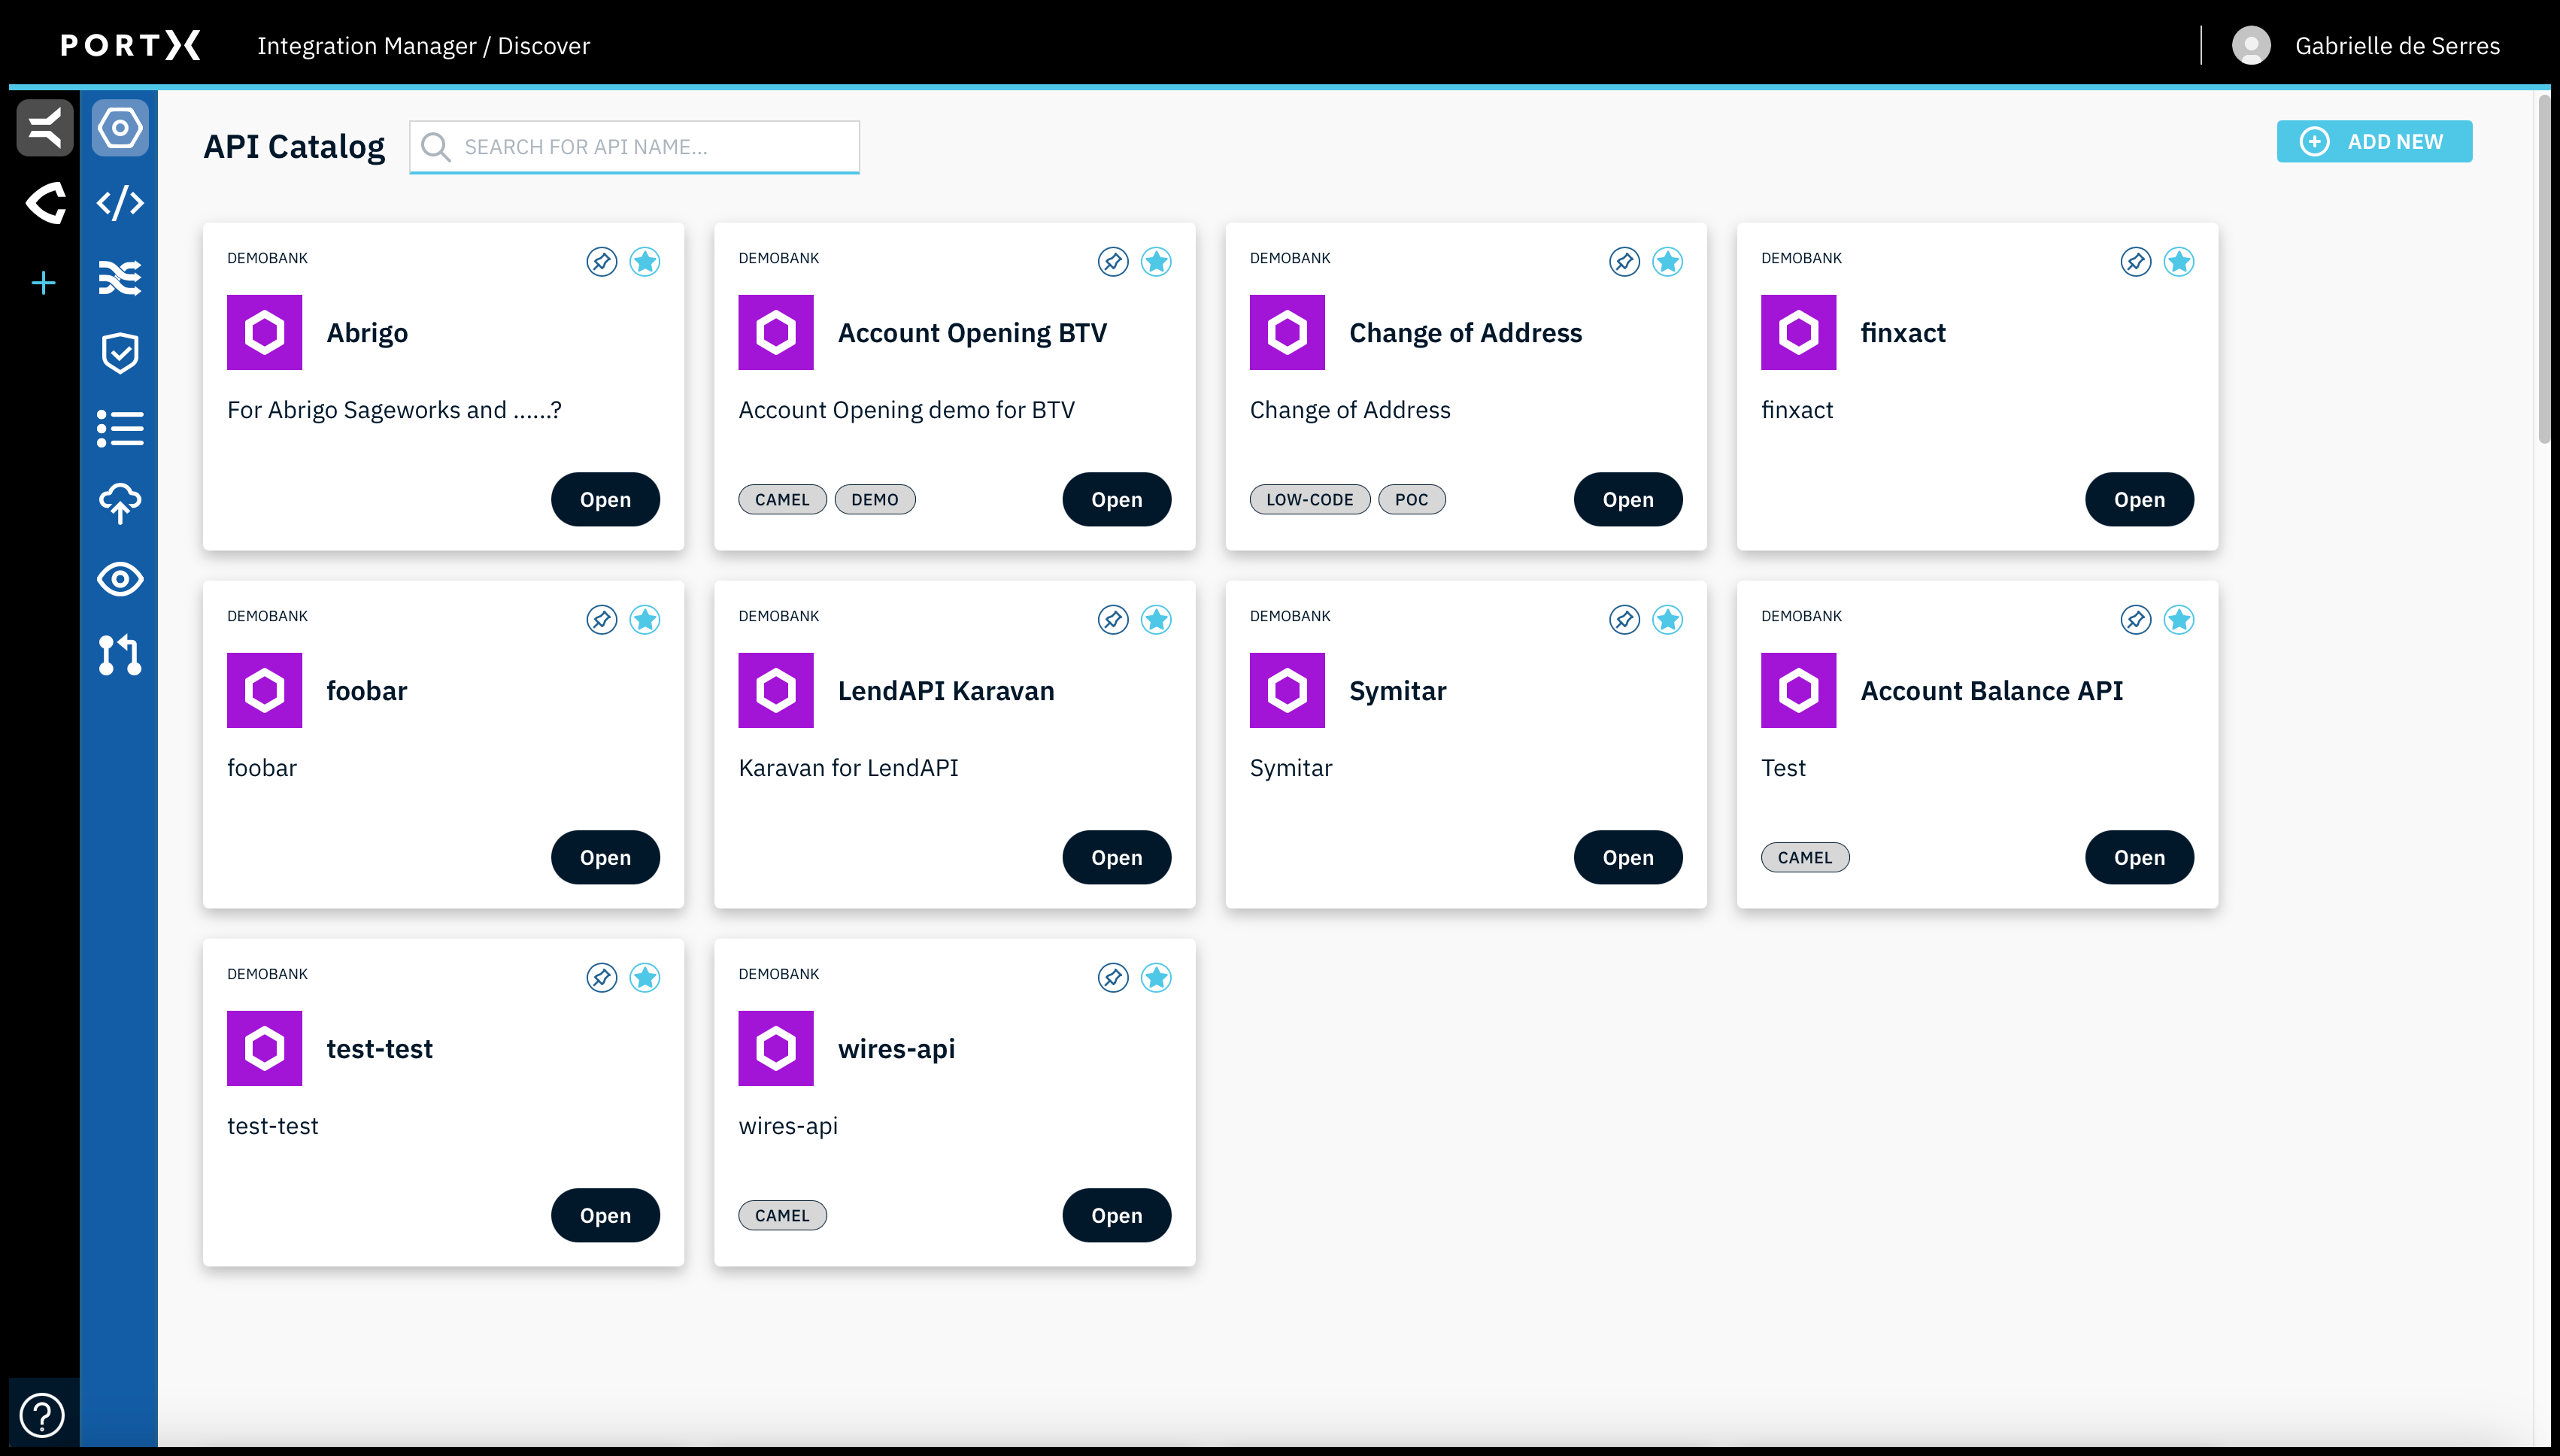Click the pin icon on Symitar card
Screen dimensions: 2560x1456
(1624, 620)
